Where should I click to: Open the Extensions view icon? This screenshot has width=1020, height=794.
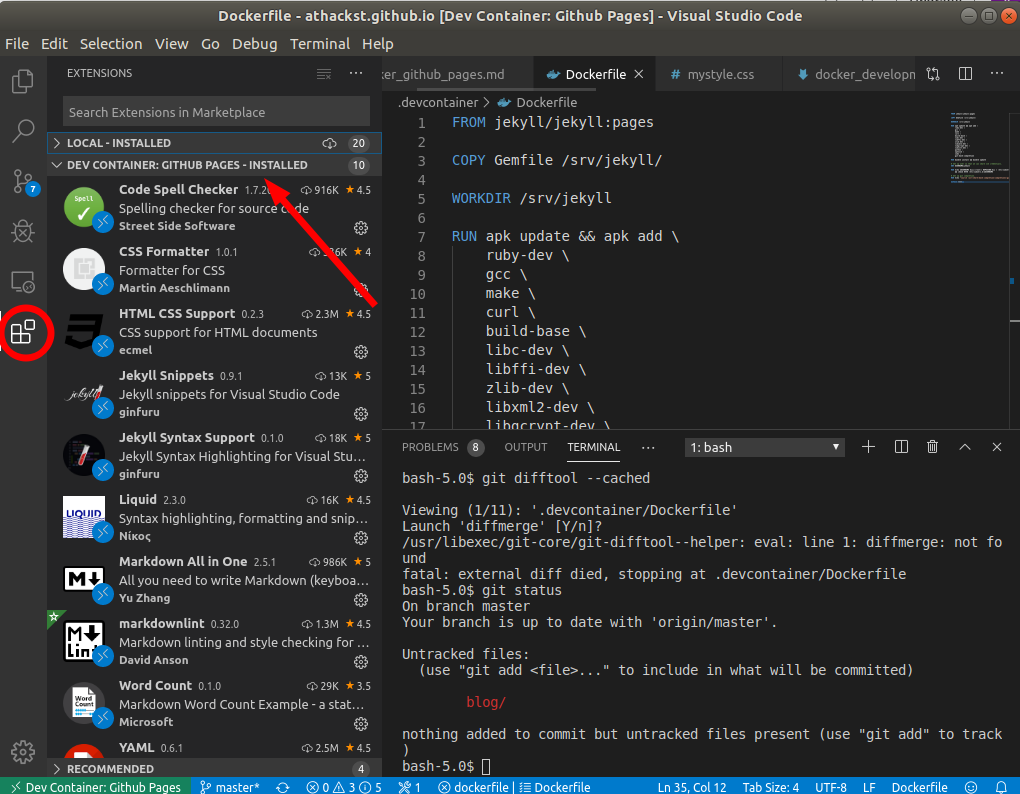tap(23, 332)
